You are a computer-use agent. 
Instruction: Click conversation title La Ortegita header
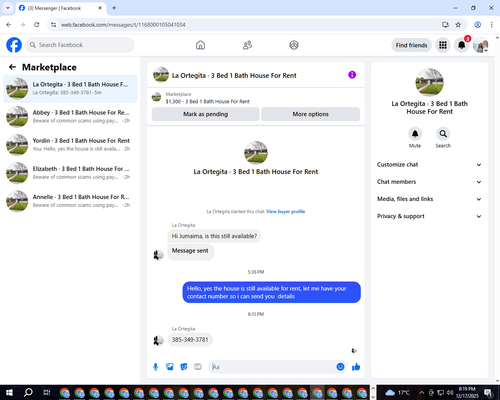[x=234, y=75]
